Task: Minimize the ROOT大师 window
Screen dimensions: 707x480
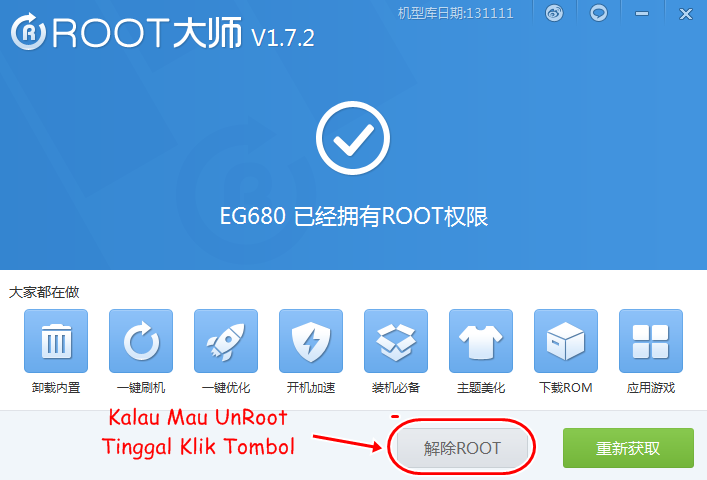Action: click(x=642, y=14)
